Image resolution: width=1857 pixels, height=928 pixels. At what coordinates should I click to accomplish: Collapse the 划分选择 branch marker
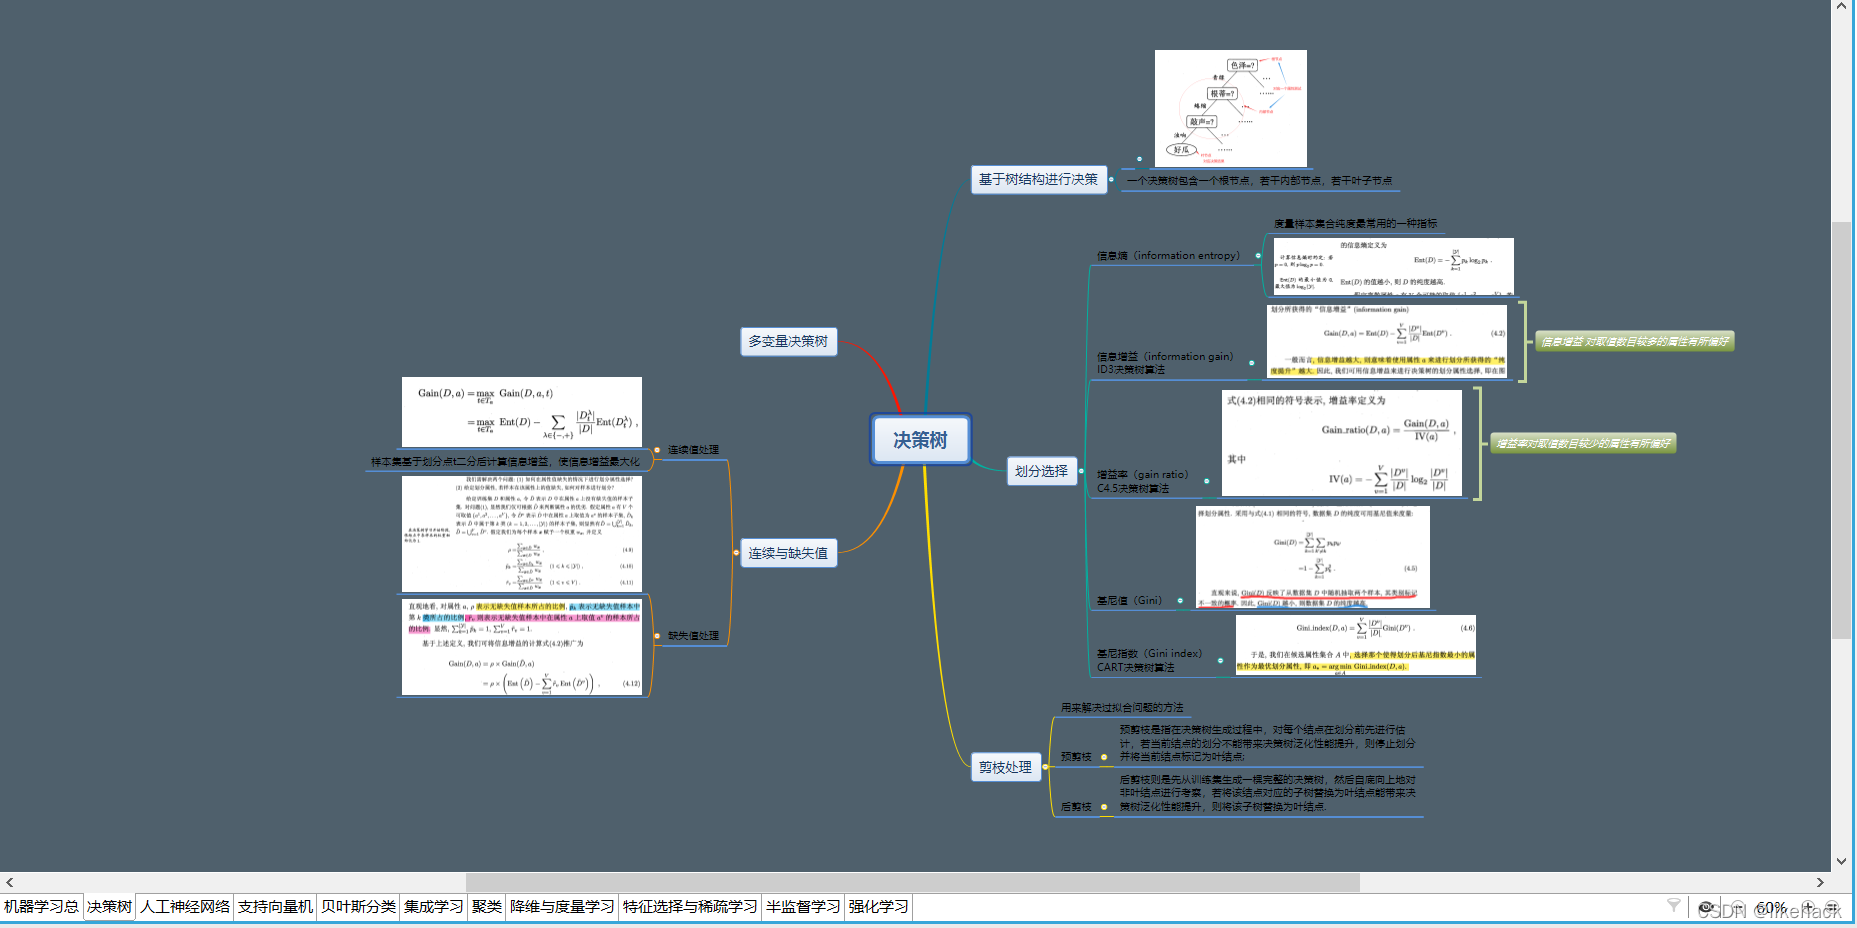(x=1081, y=471)
